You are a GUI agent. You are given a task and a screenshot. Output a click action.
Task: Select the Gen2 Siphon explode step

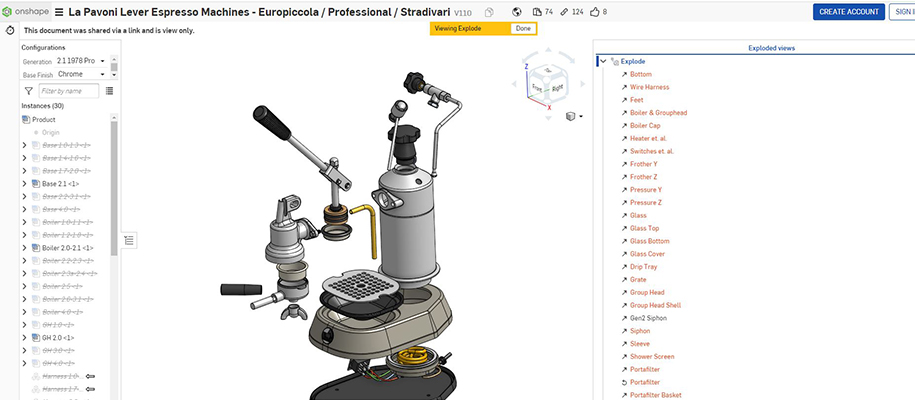(x=648, y=318)
